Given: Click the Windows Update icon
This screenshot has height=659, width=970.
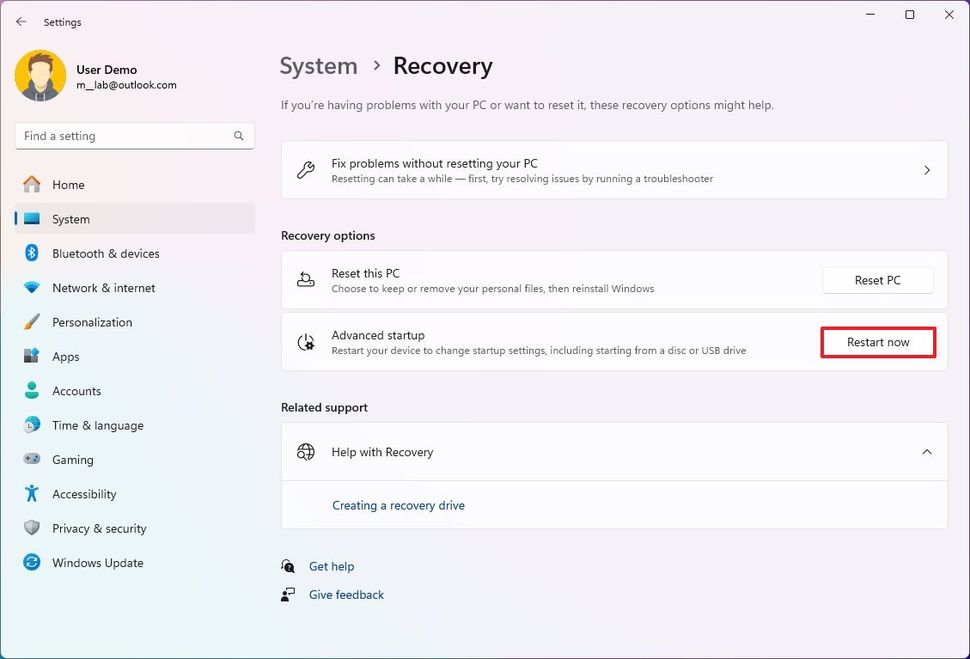Looking at the screenshot, I should click(31, 563).
